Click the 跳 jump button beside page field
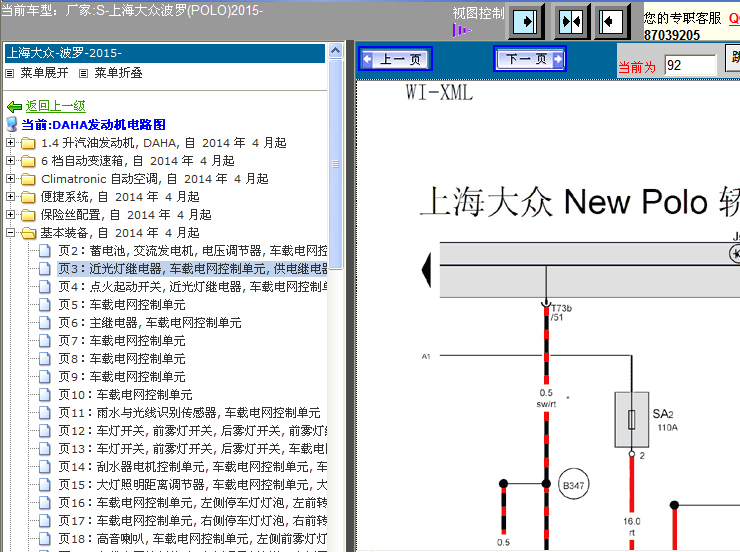 (732, 58)
